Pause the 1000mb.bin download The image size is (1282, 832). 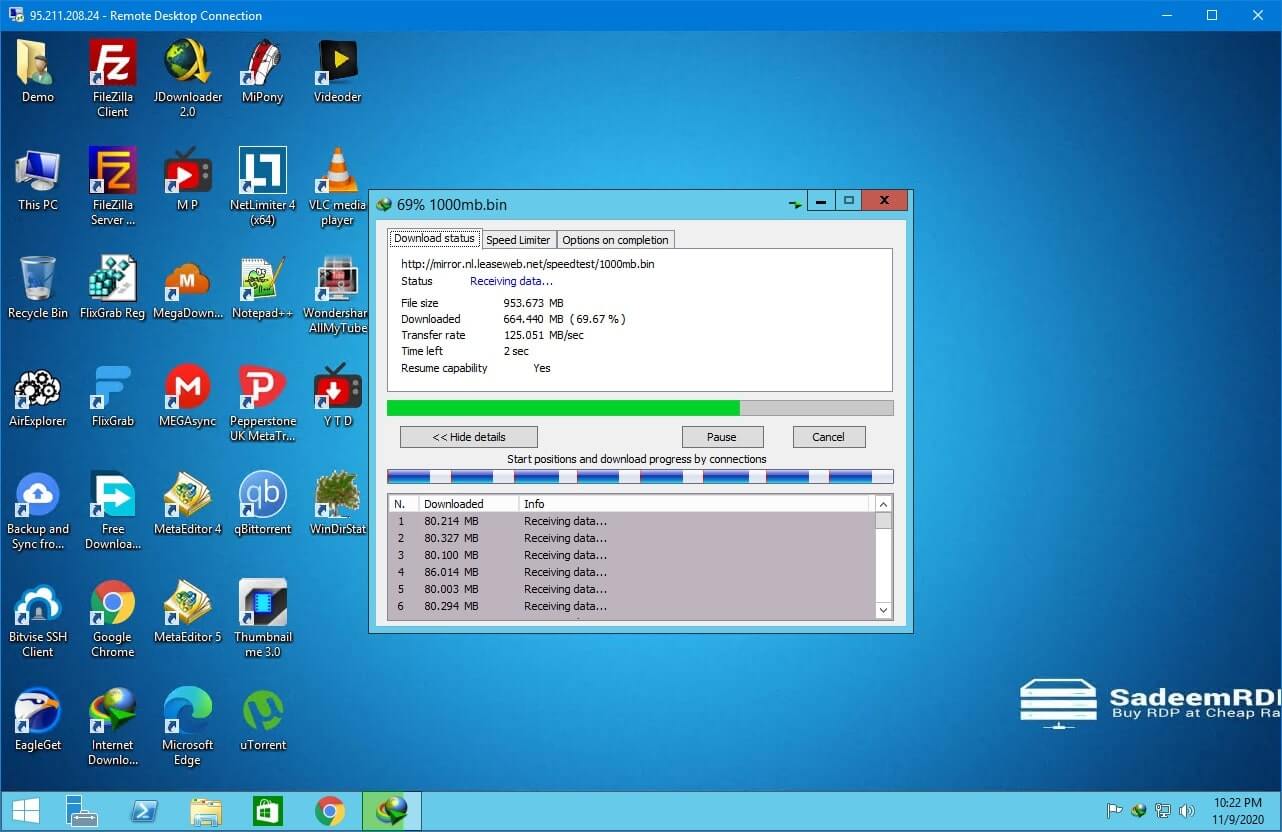[x=722, y=436]
